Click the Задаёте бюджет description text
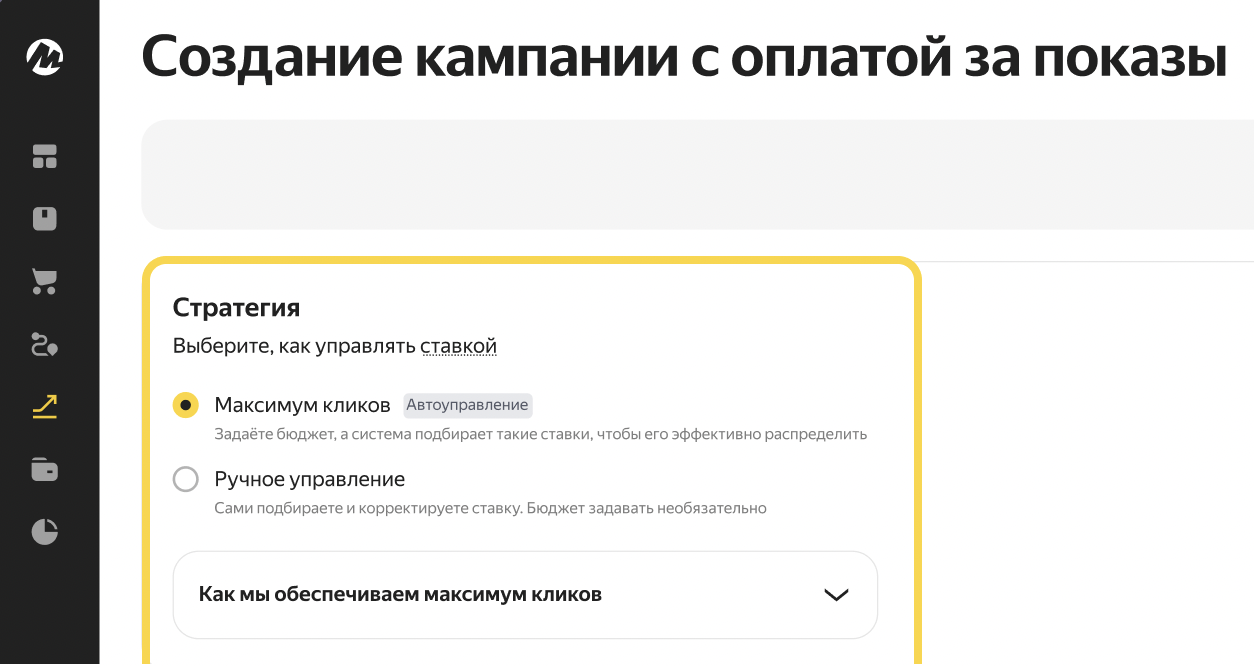This screenshot has width=1254, height=666. coord(541,435)
